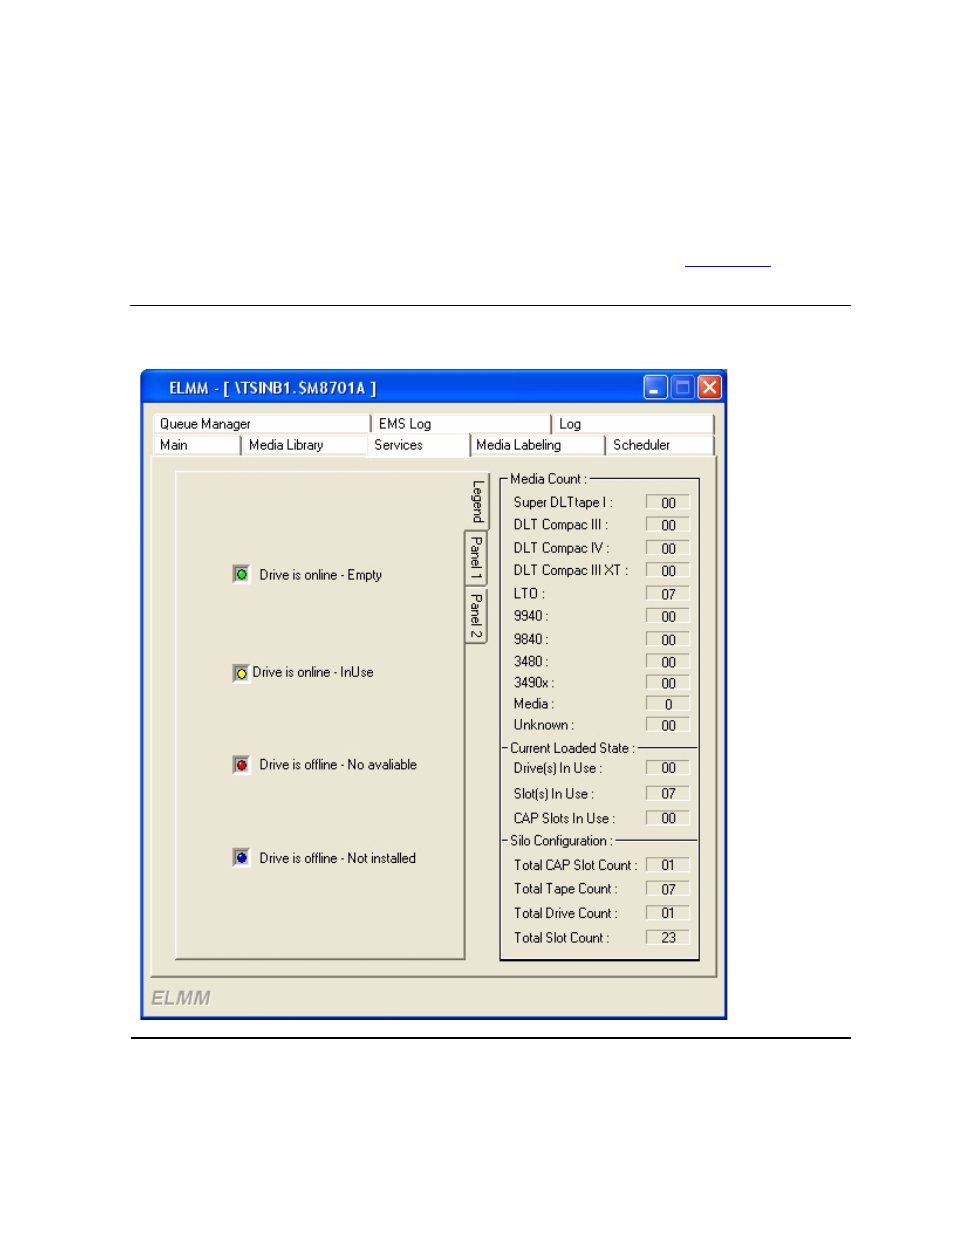Click the 'Drive is offline - No avaliable' text
Screen dimensions: 954x1235
[338, 765]
